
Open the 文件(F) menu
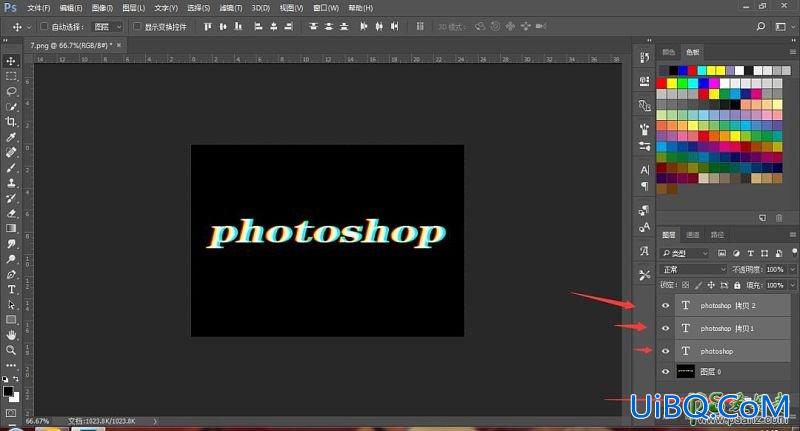[39, 8]
